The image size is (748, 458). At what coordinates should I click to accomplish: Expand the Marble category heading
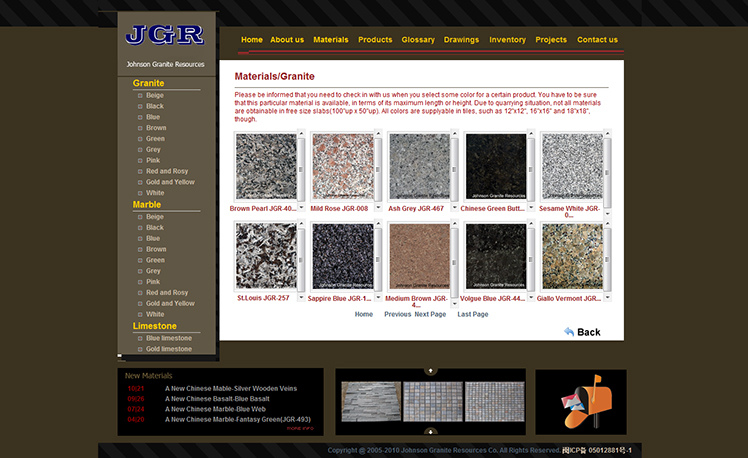tap(147, 204)
